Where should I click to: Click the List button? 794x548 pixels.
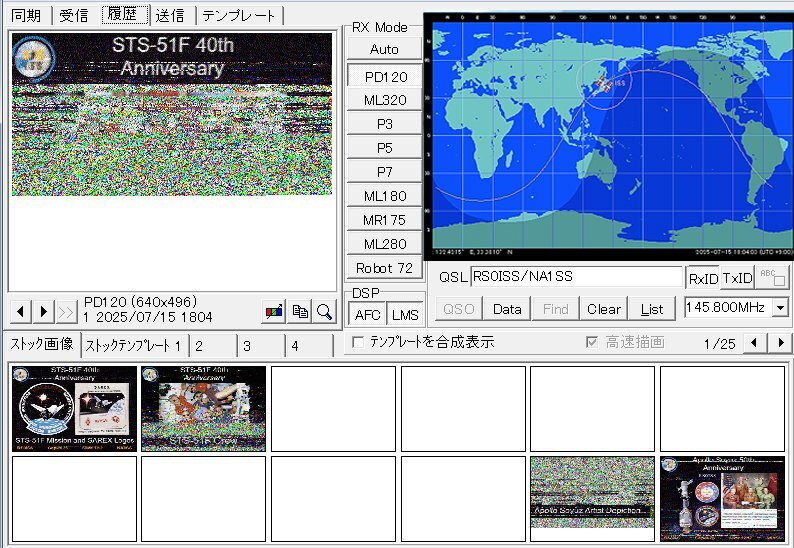(652, 308)
